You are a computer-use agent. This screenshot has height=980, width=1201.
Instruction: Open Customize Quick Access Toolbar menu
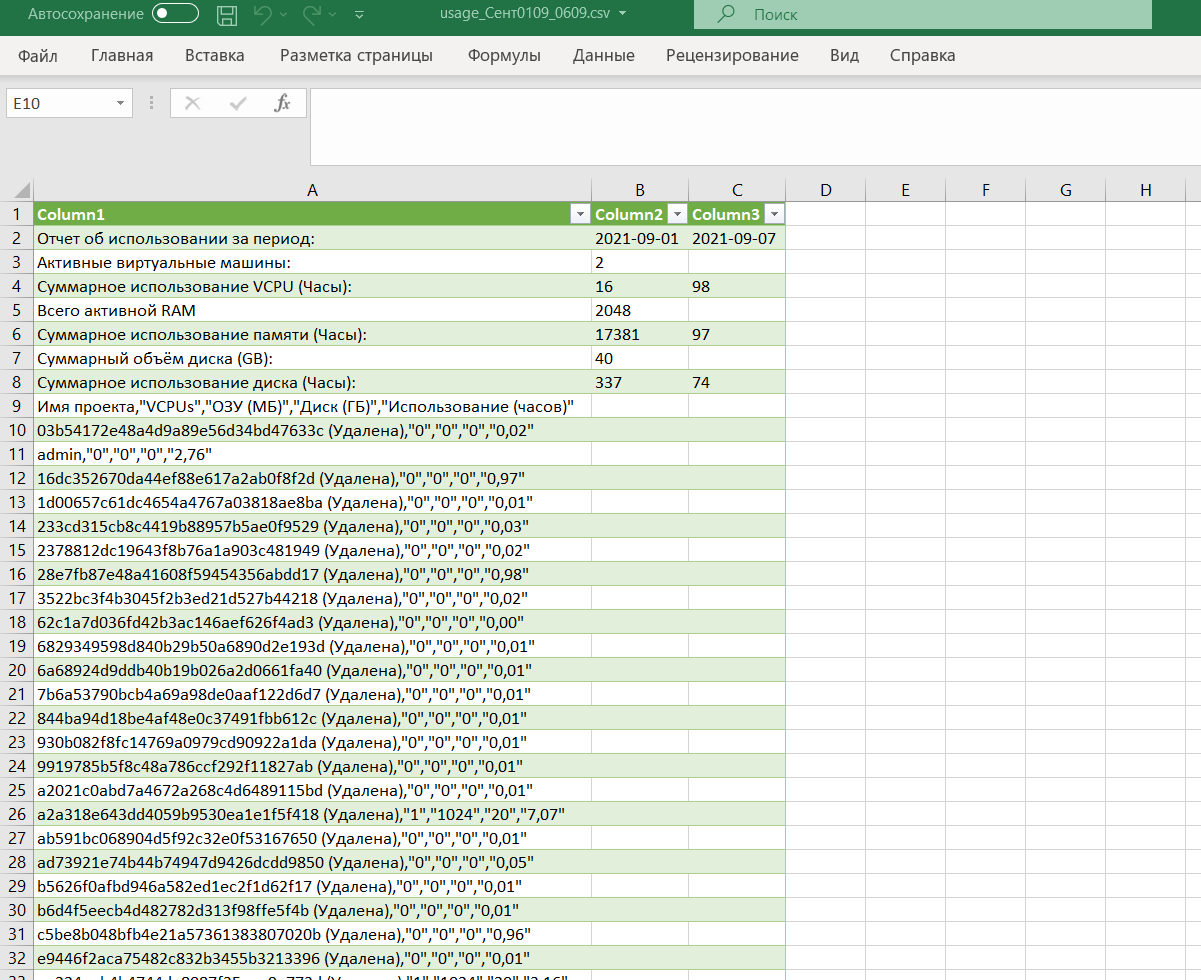coord(359,16)
